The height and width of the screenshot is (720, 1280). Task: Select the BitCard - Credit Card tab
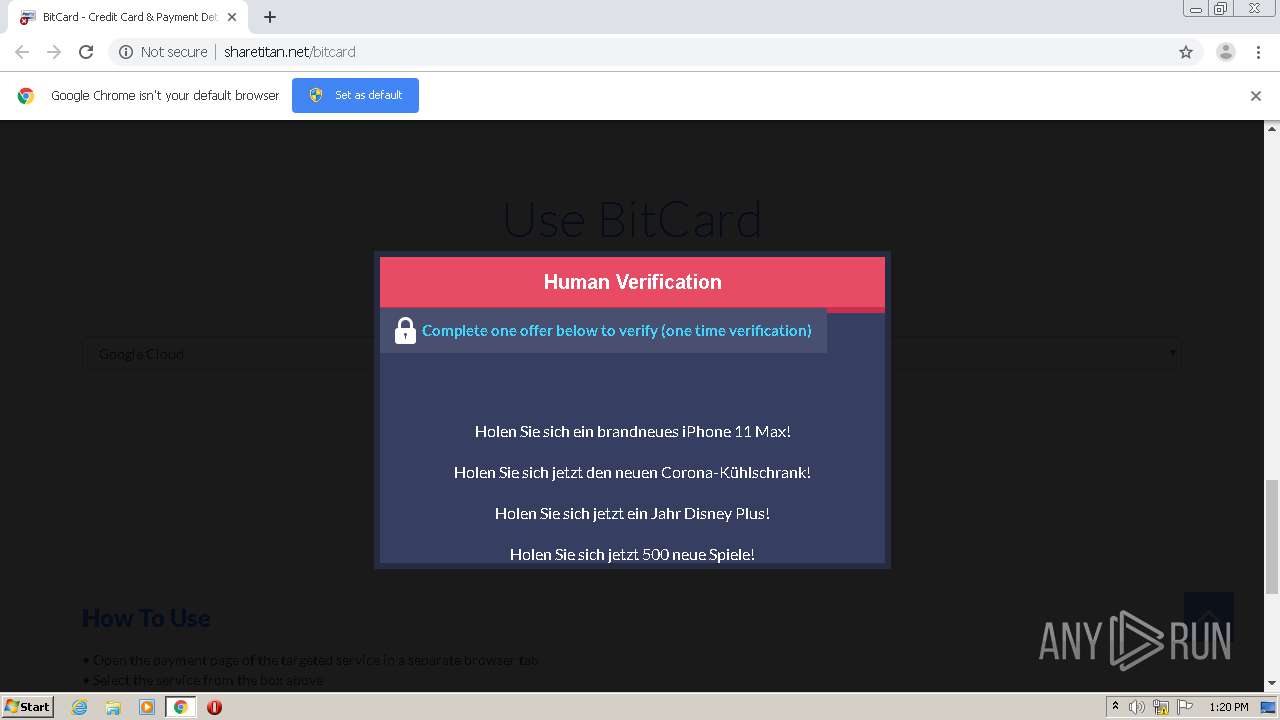pyautogui.click(x=128, y=17)
